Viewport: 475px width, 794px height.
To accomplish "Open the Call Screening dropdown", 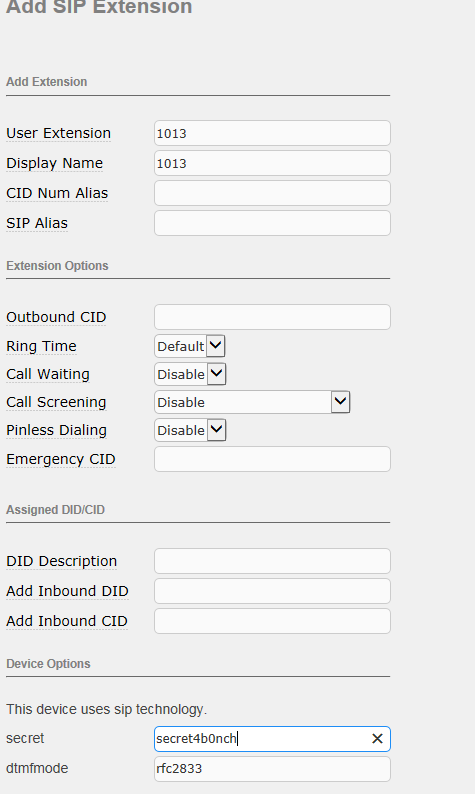I will (x=252, y=402).
